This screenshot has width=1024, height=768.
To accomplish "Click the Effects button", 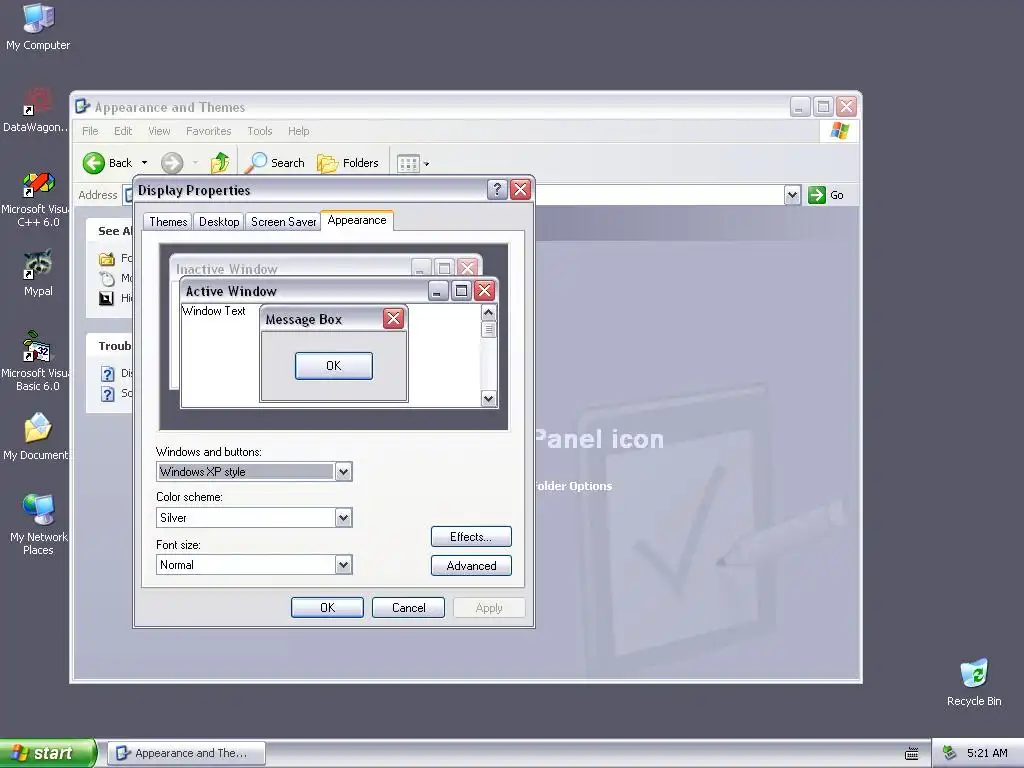I will click(x=471, y=537).
